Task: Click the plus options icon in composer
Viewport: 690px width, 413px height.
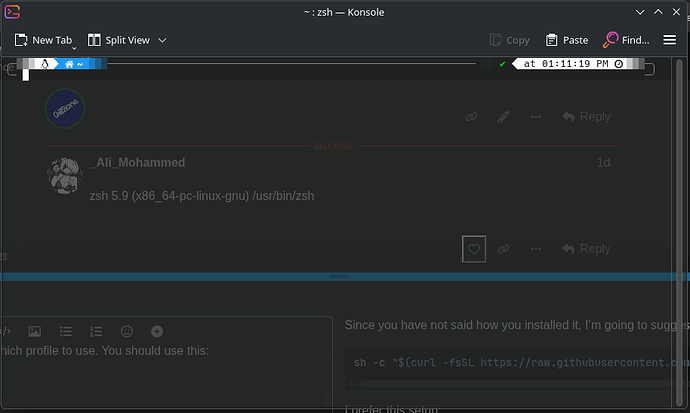Action: coord(157,331)
